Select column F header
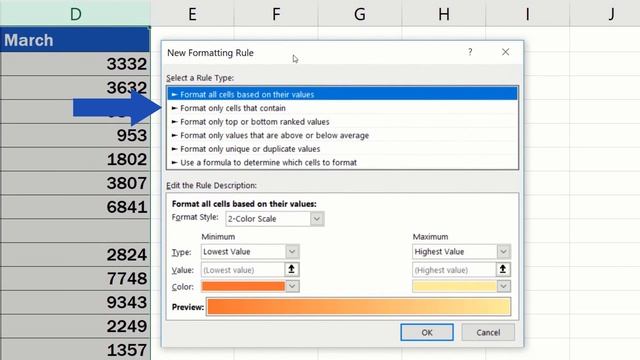The height and width of the screenshot is (360, 640). click(x=276, y=14)
